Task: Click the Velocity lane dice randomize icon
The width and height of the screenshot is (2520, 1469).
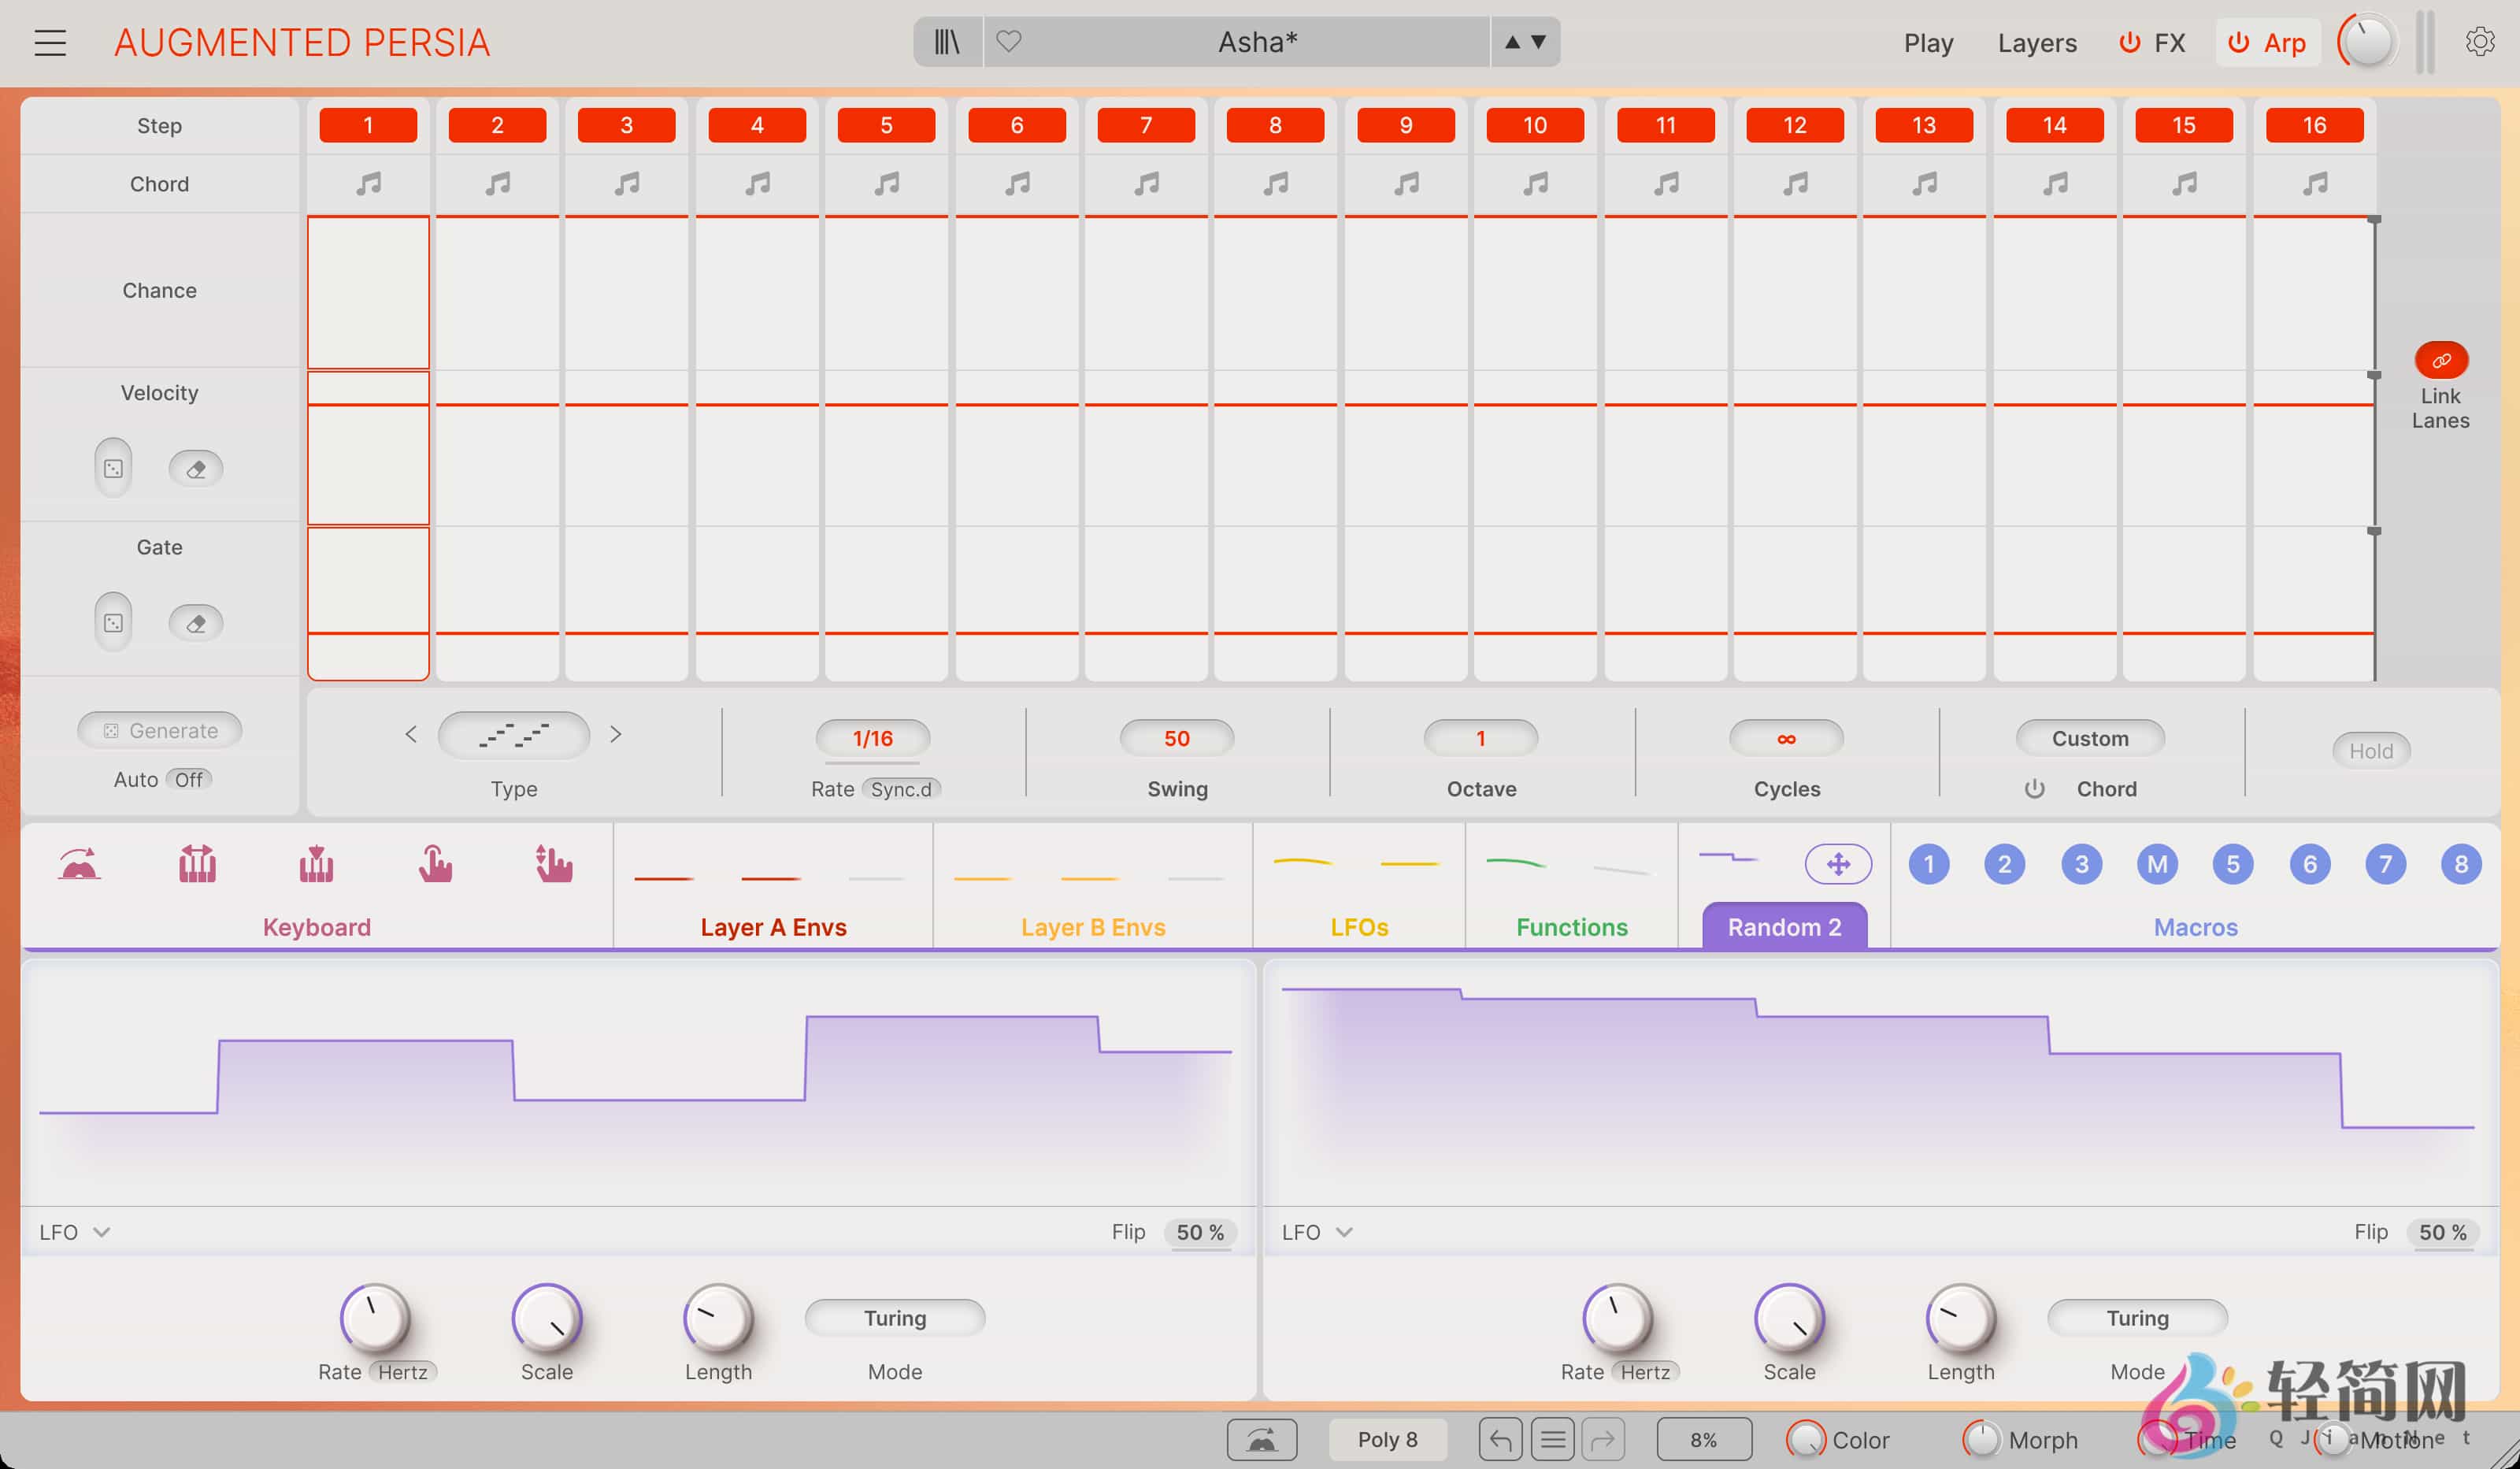Action: click(x=113, y=468)
